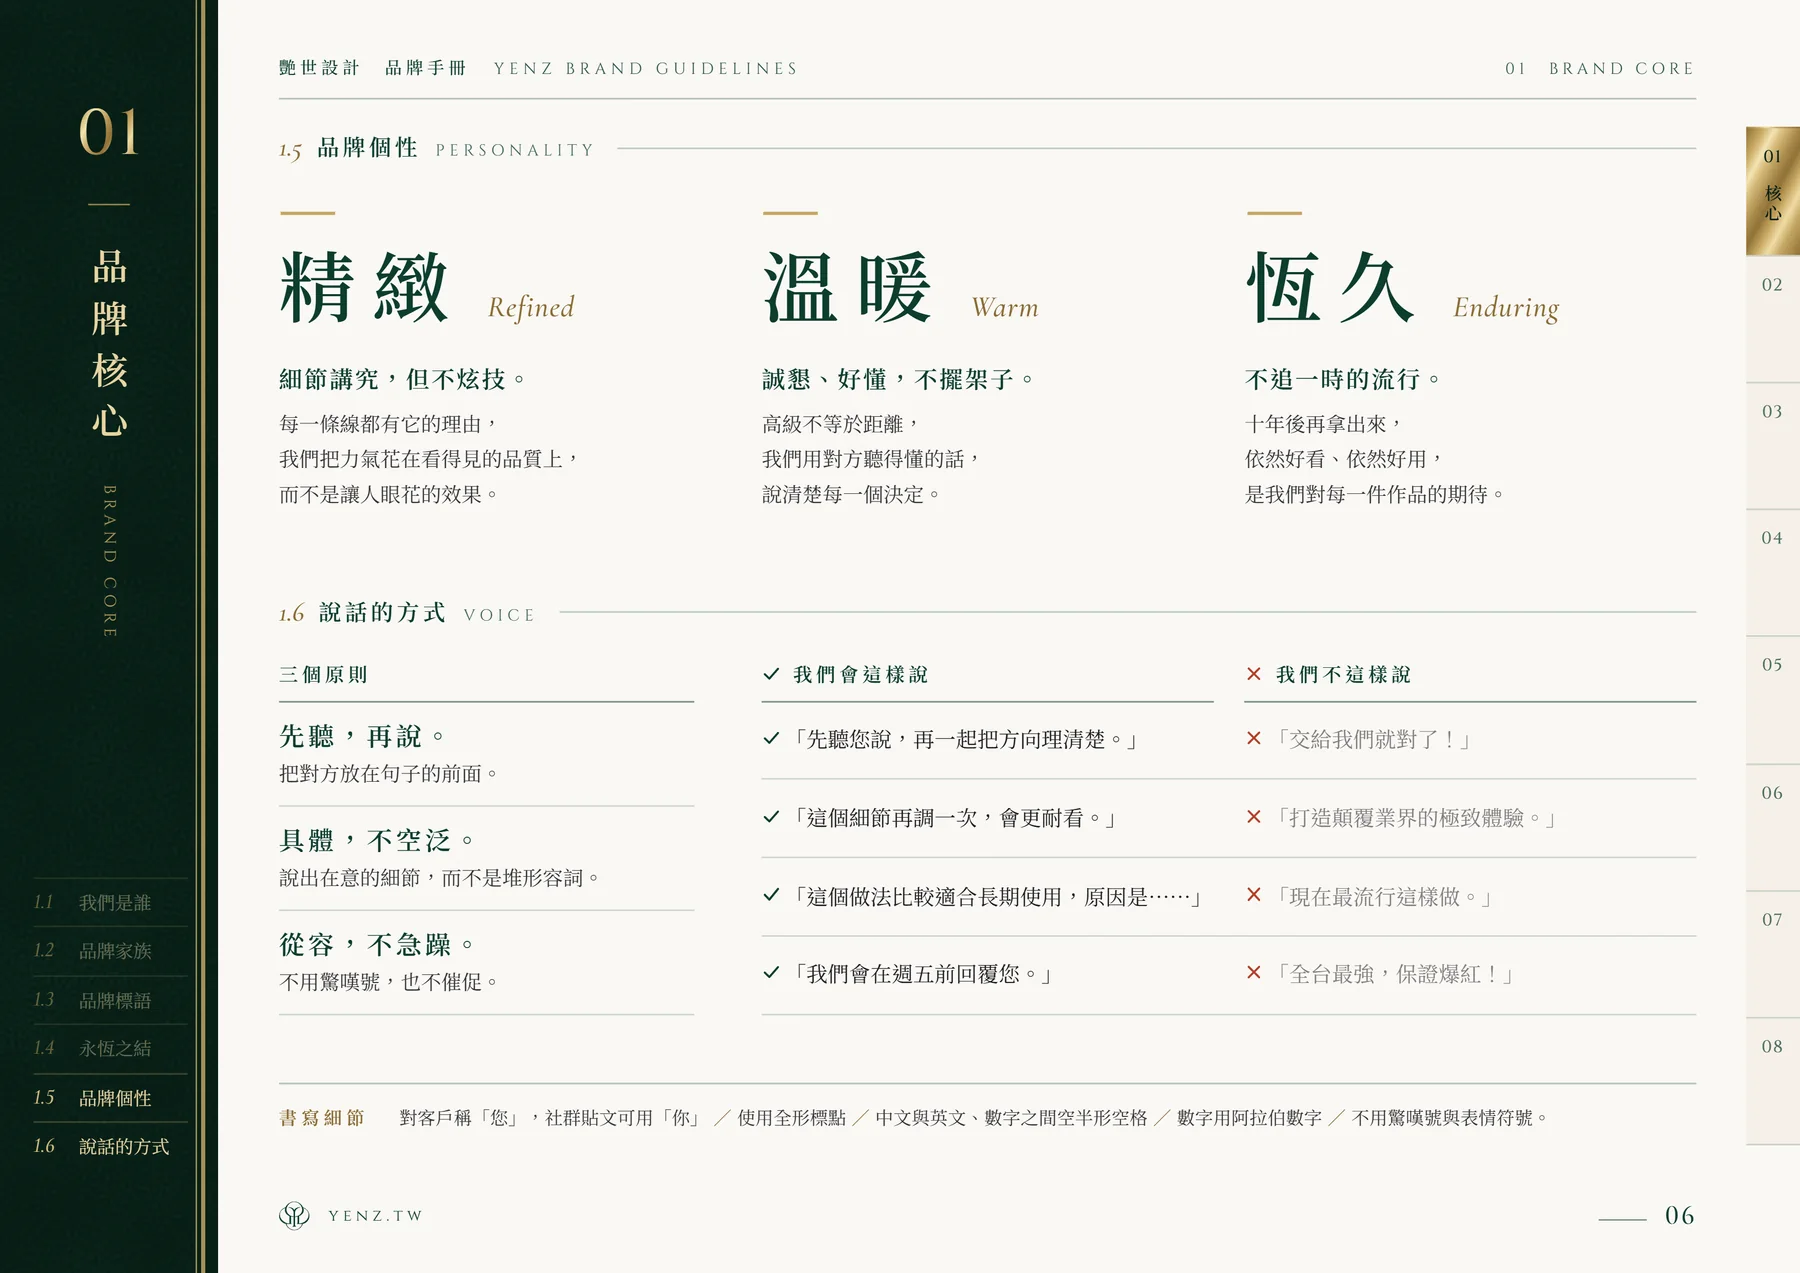Image resolution: width=1800 pixels, height=1273 pixels.
Task: Open sidebar item 1.5 品牌個性
Action: click(109, 1097)
